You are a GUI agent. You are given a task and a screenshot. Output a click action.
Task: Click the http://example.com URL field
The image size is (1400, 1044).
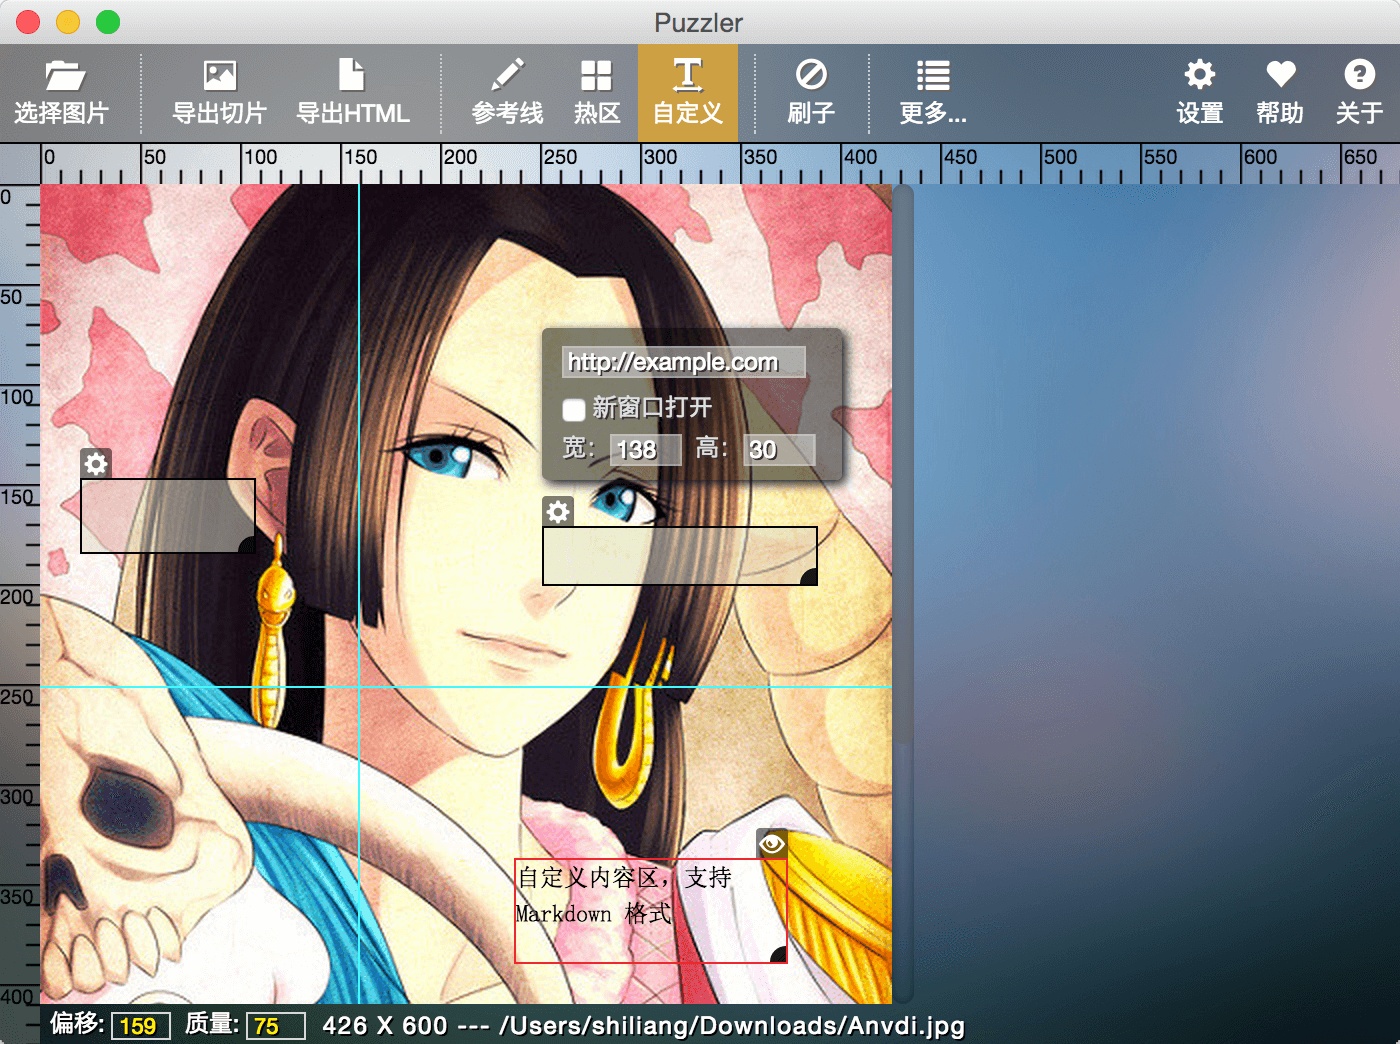(684, 362)
